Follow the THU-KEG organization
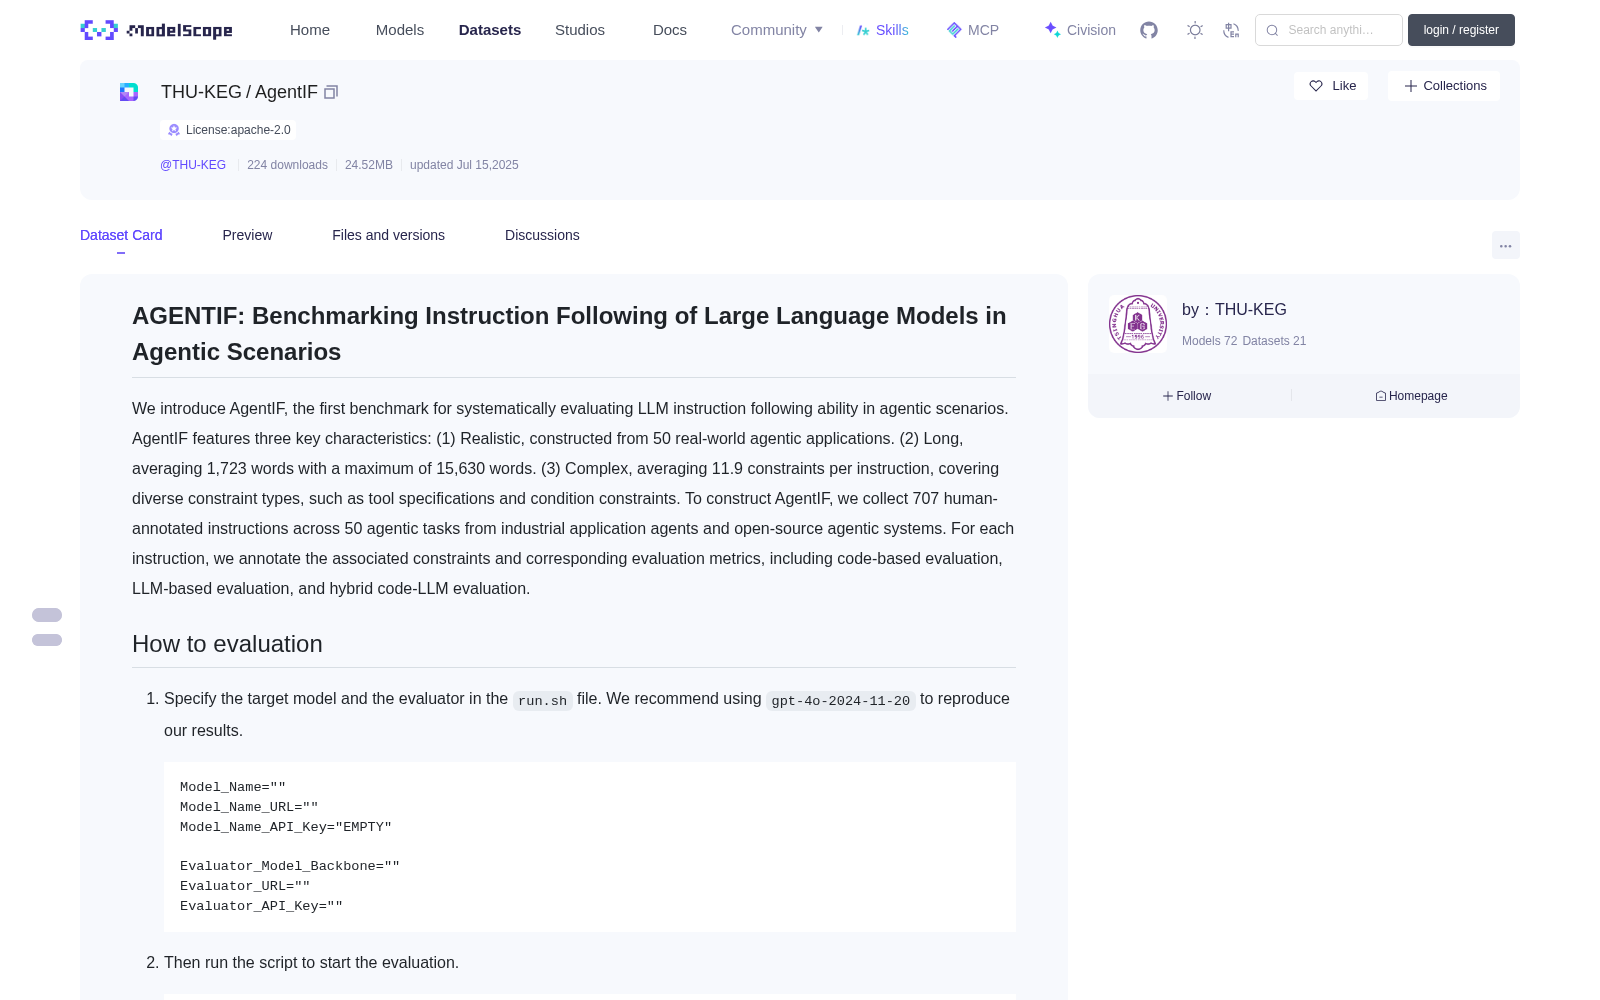This screenshot has width=1600, height=1000. [1187, 396]
